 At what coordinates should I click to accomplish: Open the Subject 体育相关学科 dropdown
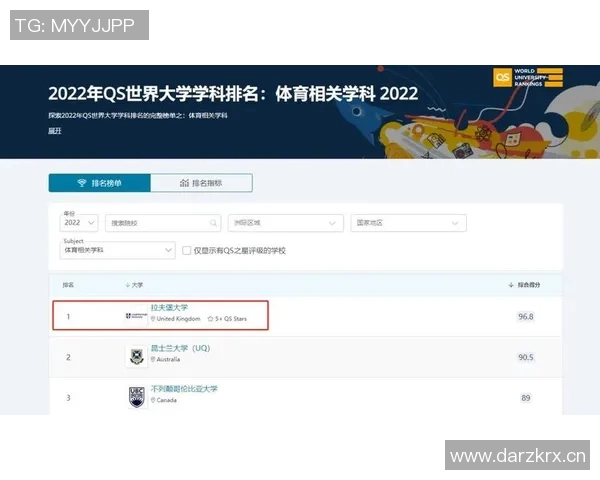point(118,250)
